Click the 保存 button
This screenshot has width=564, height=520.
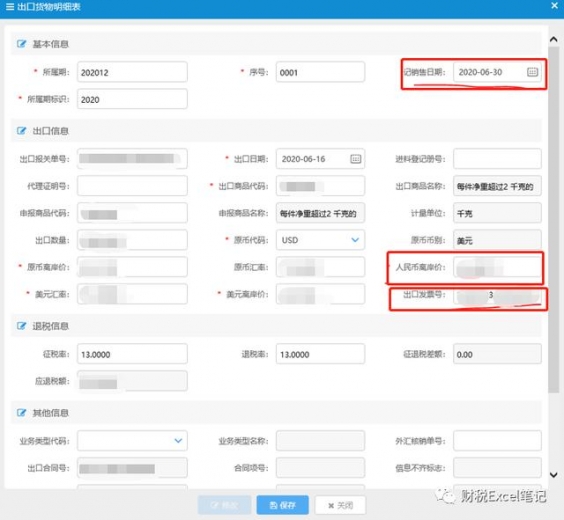(282, 505)
